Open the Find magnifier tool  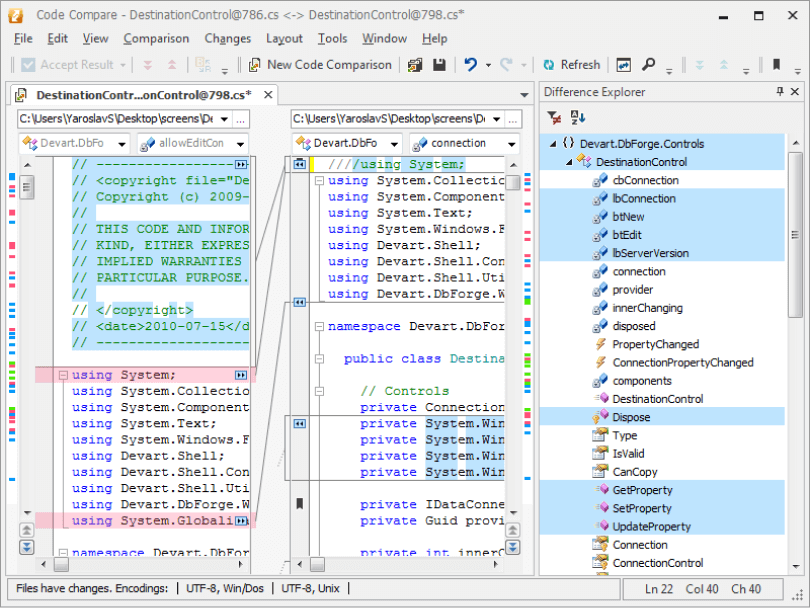pos(648,65)
